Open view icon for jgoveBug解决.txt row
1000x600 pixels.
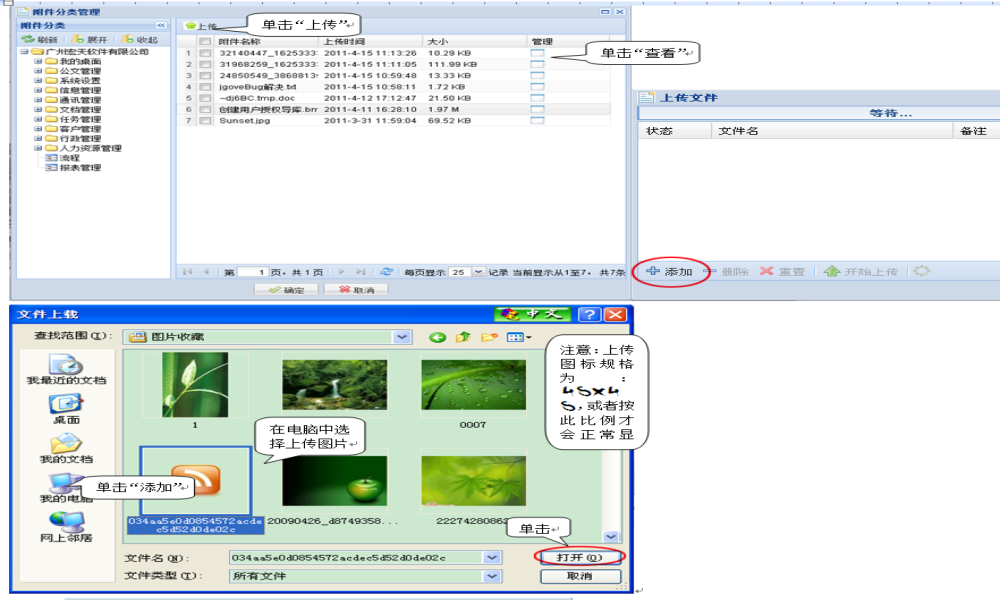(537, 86)
